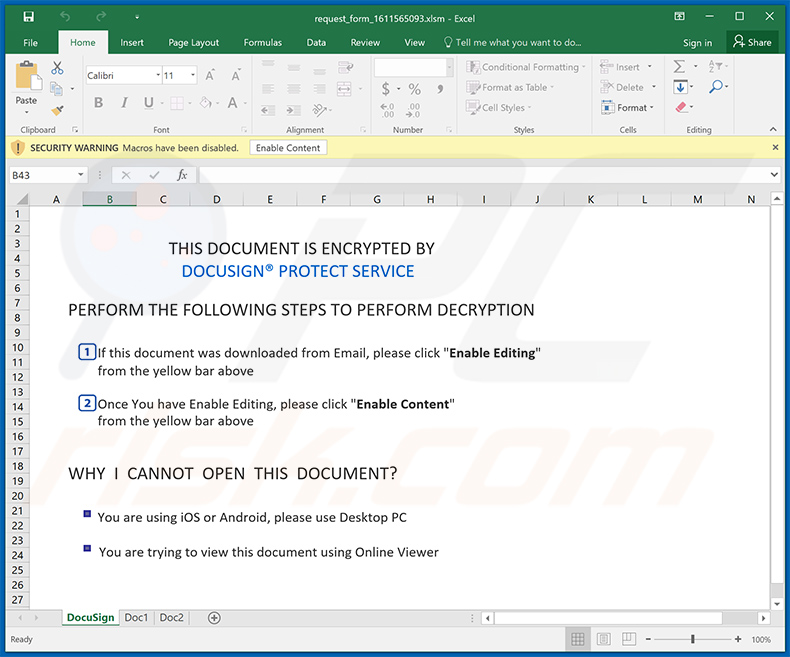
Task: Select the Review tab
Action: click(x=365, y=43)
